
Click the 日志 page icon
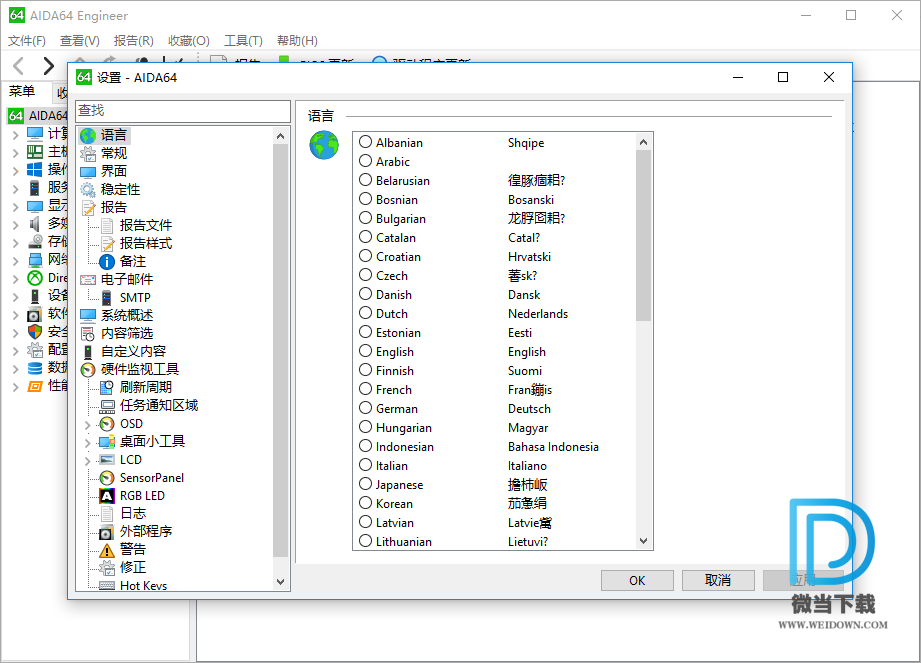(107, 514)
